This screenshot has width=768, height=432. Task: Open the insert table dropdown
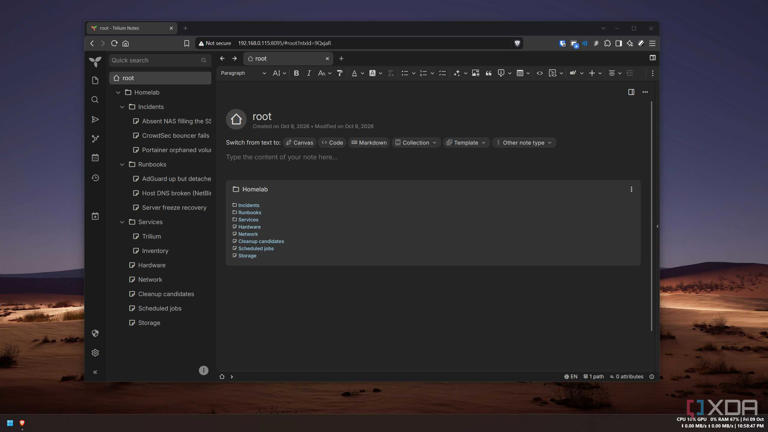click(x=523, y=73)
